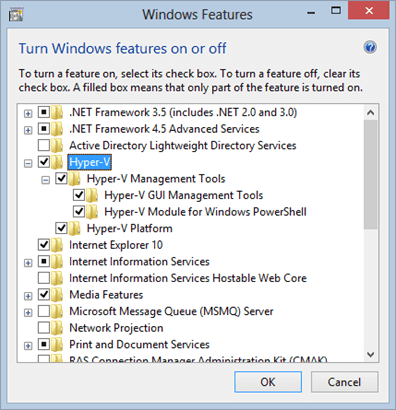The image size is (396, 410).
Task: Enable Internet Information Services Hostable Web Core checkbox
Action: point(44,278)
